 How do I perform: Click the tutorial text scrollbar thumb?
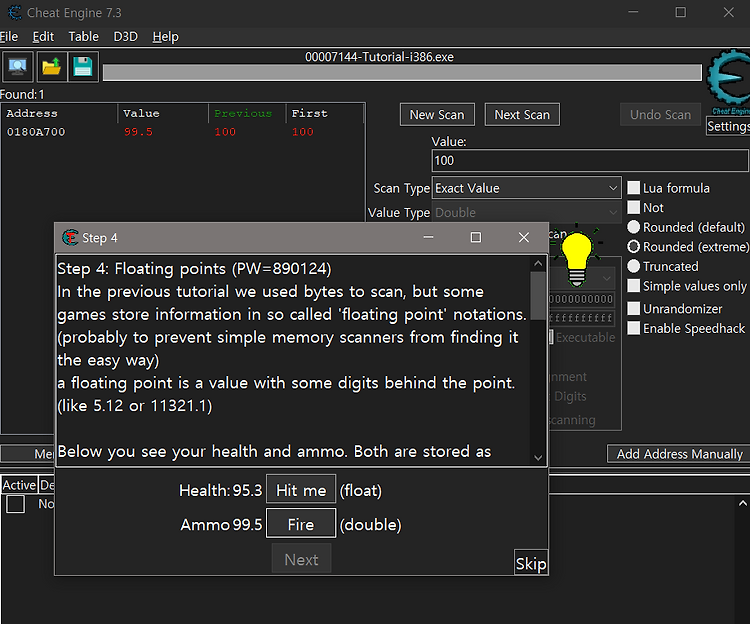(538, 296)
